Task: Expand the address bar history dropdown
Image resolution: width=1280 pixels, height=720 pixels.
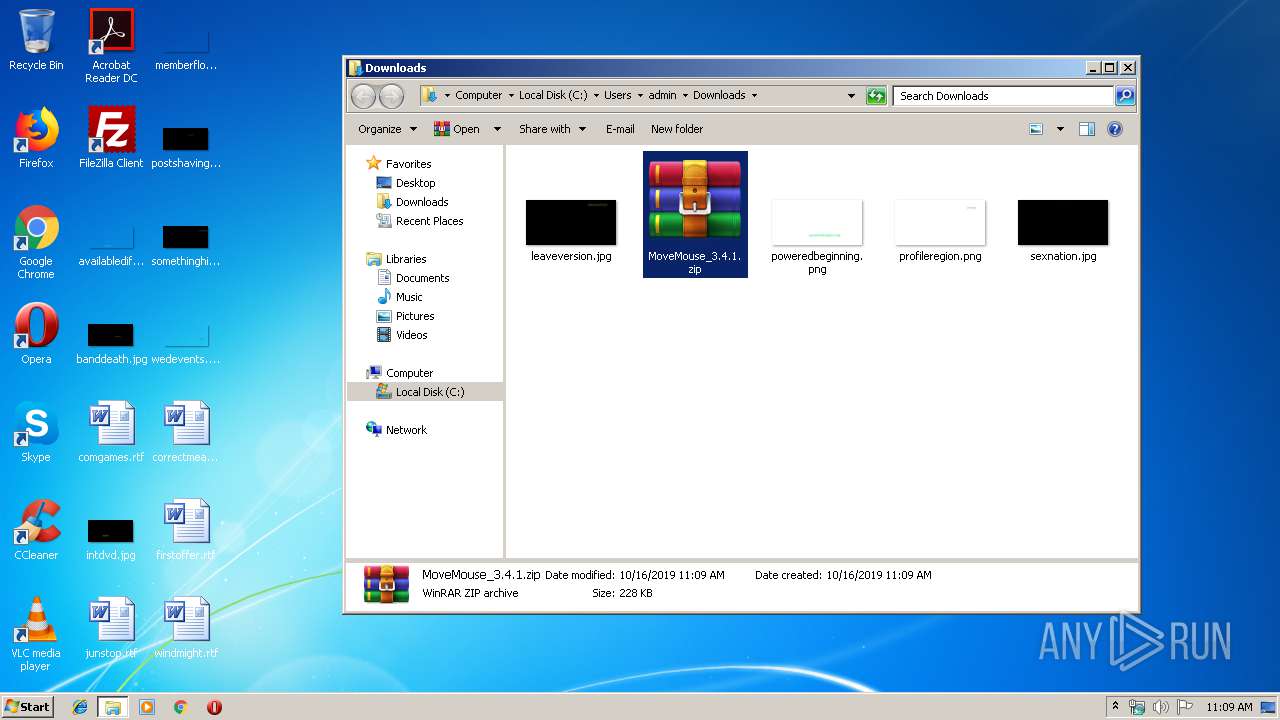Action: [x=851, y=96]
